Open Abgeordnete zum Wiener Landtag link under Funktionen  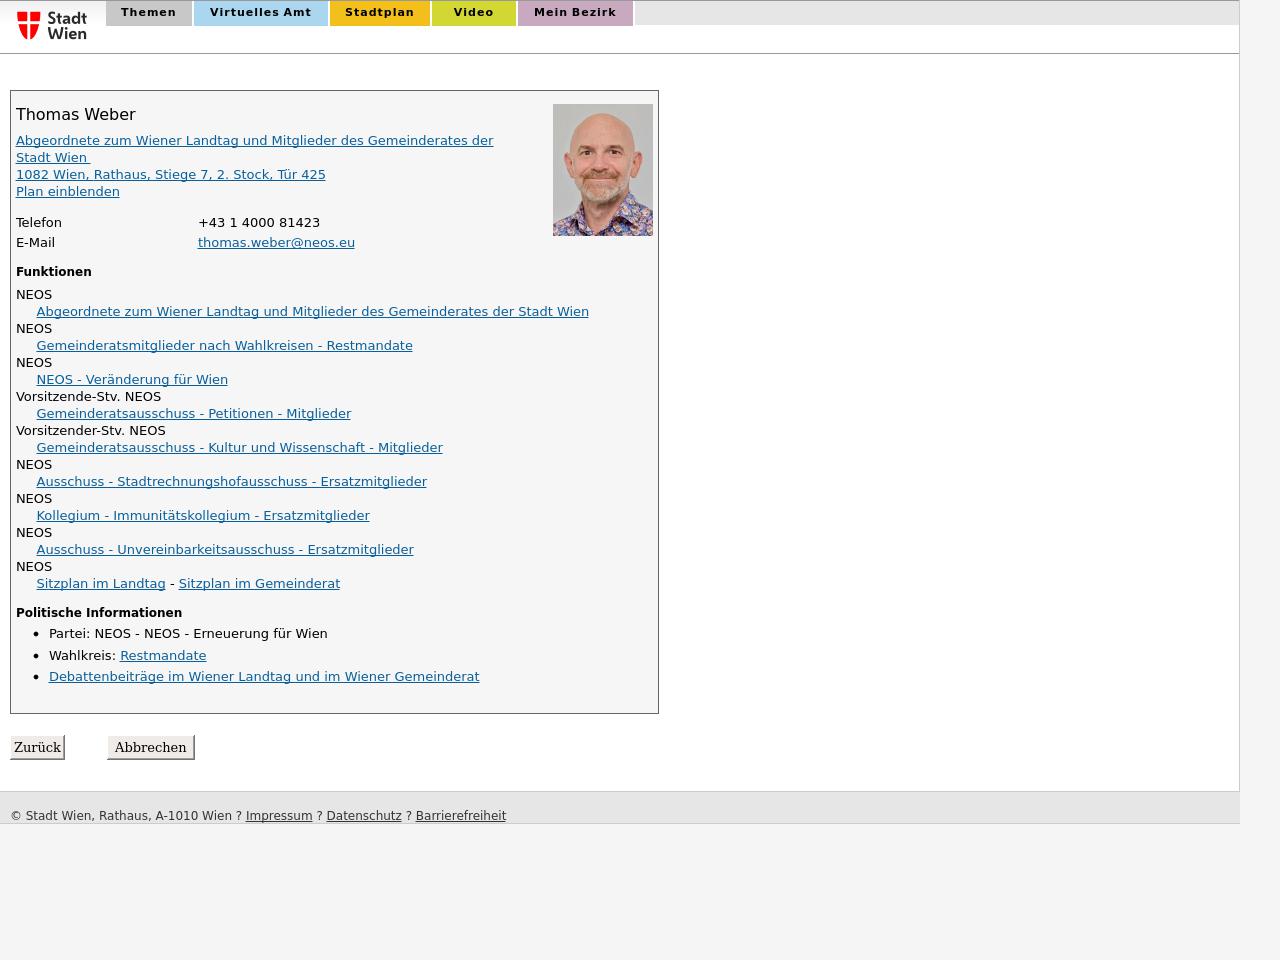tap(312, 311)
